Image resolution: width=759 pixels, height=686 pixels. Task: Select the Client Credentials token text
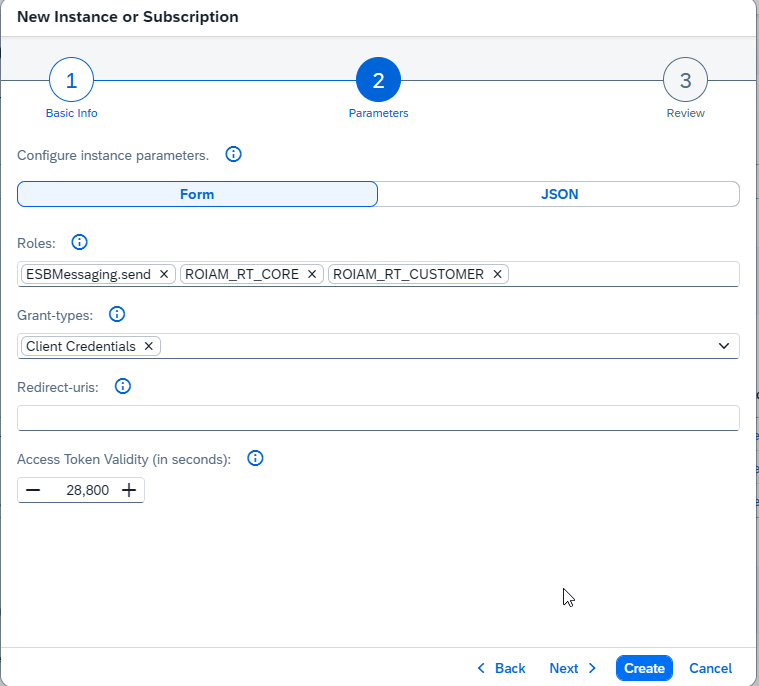(x=81, y=346)
